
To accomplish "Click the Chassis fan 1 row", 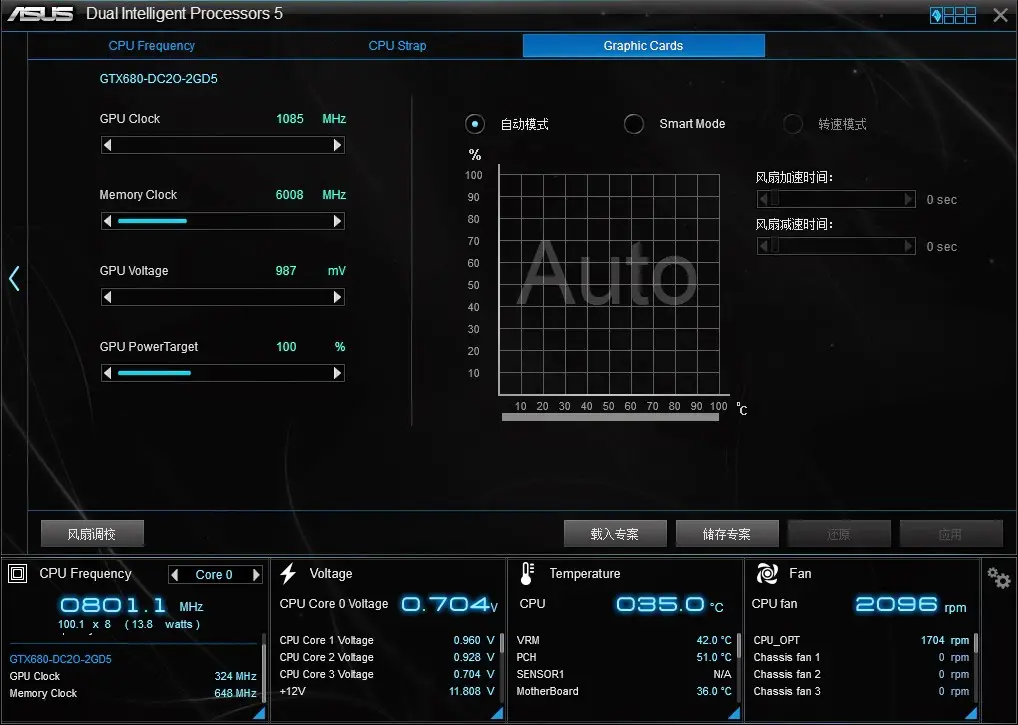I will tap(861, 657).
